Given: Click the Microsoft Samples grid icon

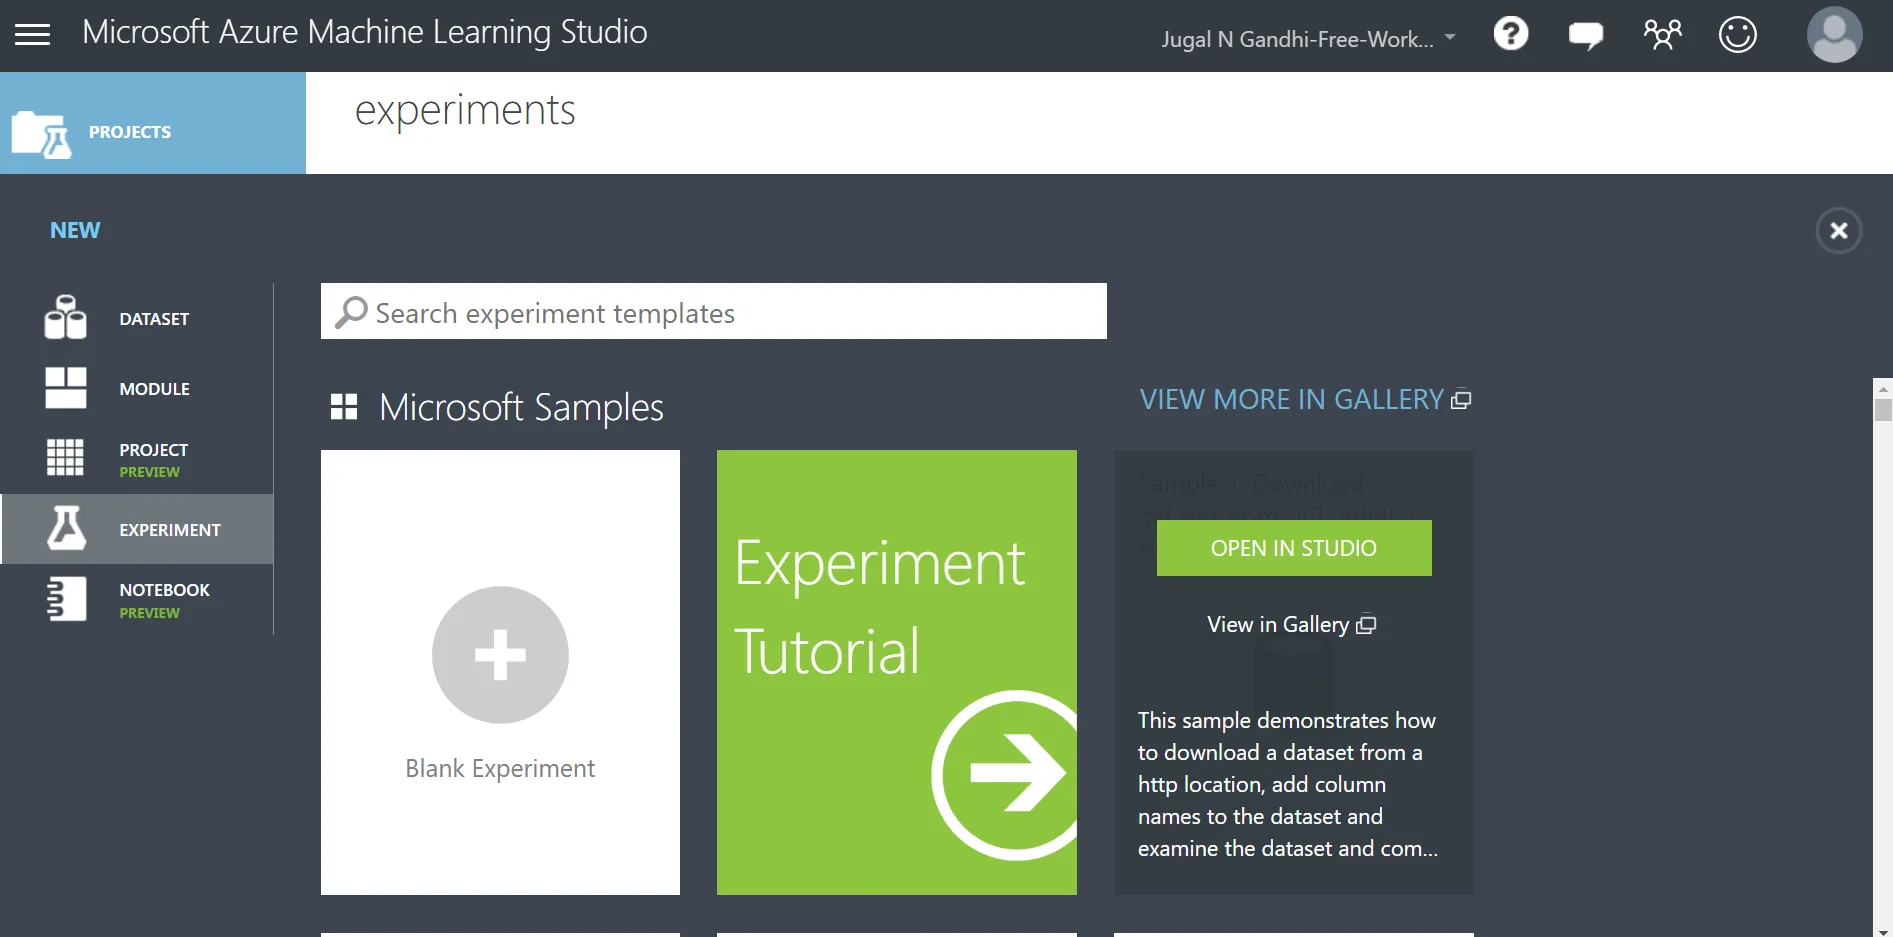Looking at the screenshot, I should 344,407.
